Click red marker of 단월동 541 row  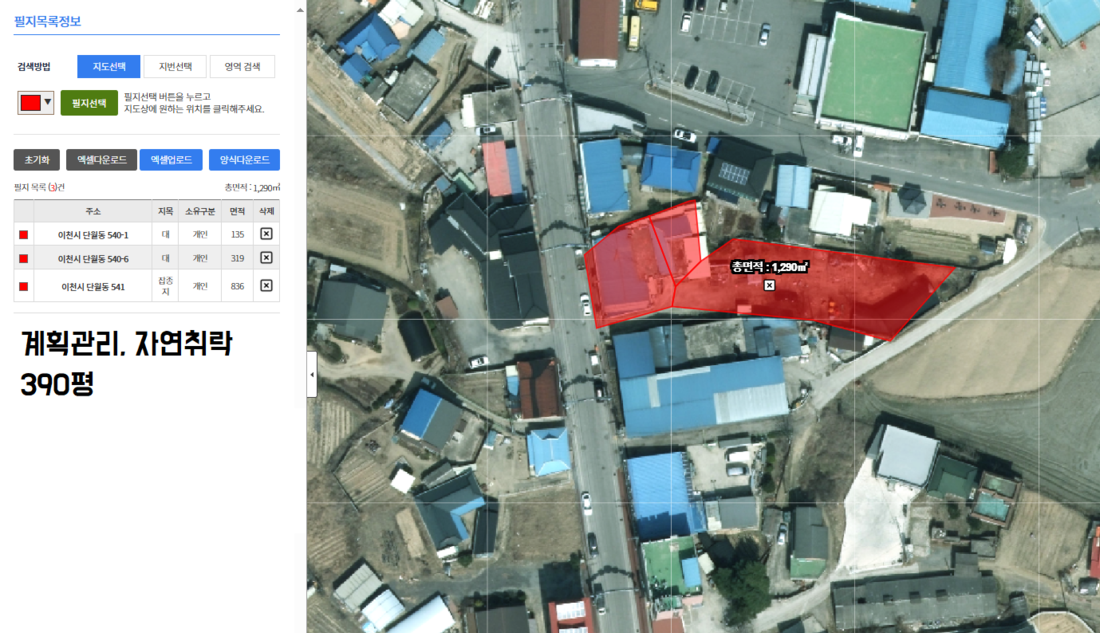point(23,286)
